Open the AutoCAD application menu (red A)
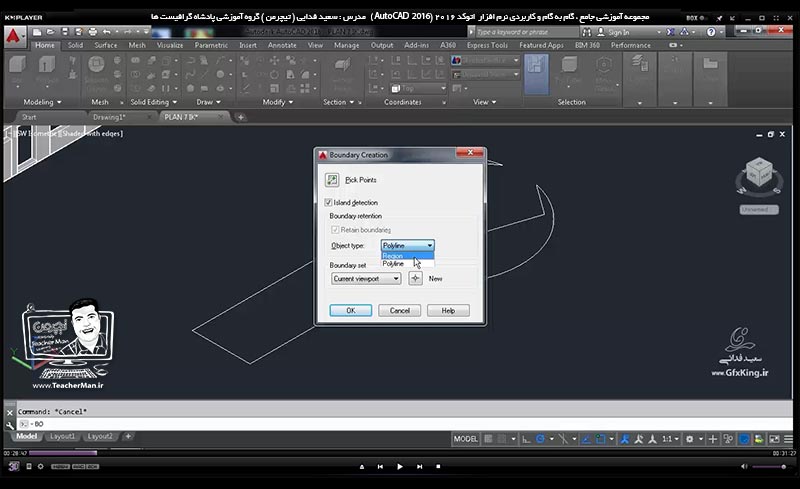The image size is (800, 489). [x=14, y=36]
